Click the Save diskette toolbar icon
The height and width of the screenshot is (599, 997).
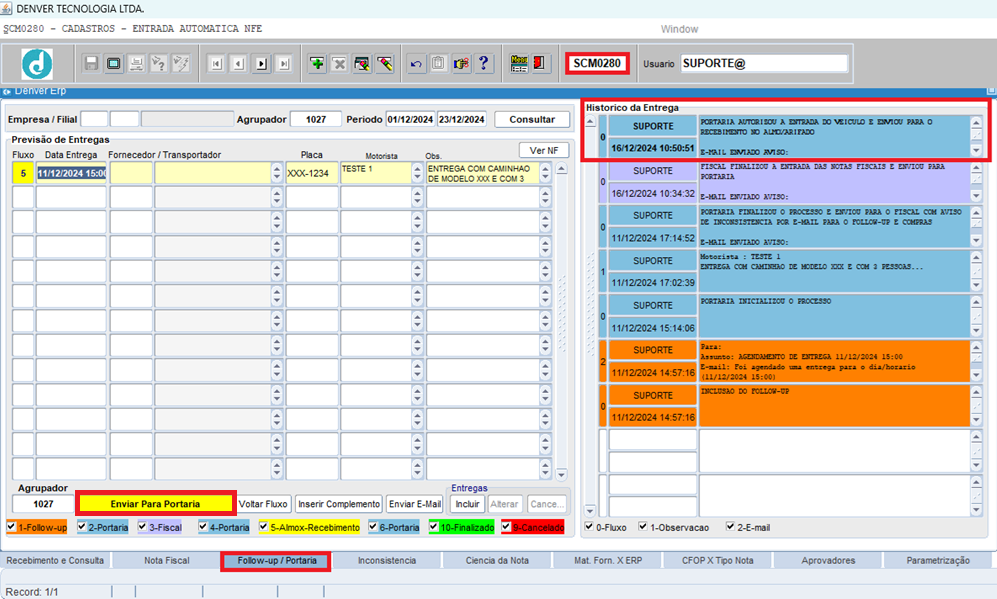point(91,64)
